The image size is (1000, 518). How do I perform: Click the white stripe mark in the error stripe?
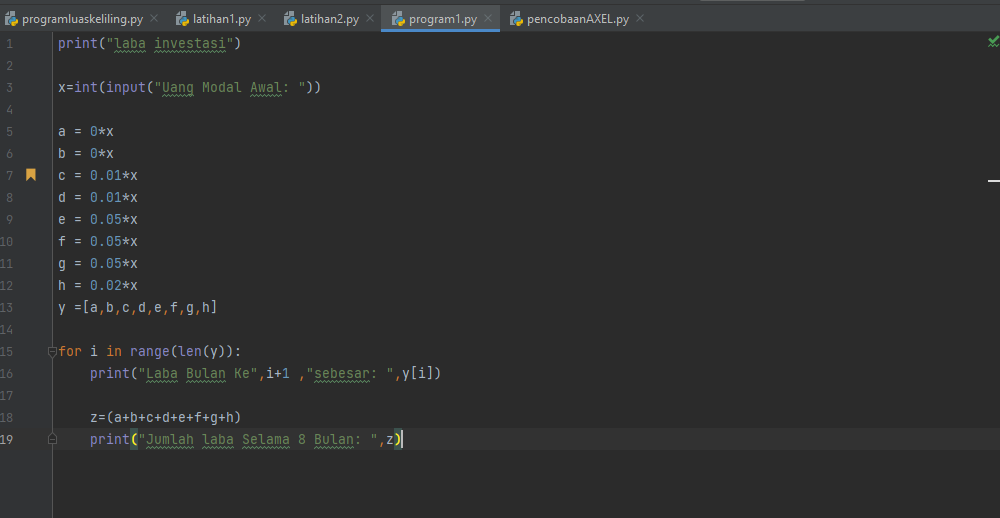point(994,181)
